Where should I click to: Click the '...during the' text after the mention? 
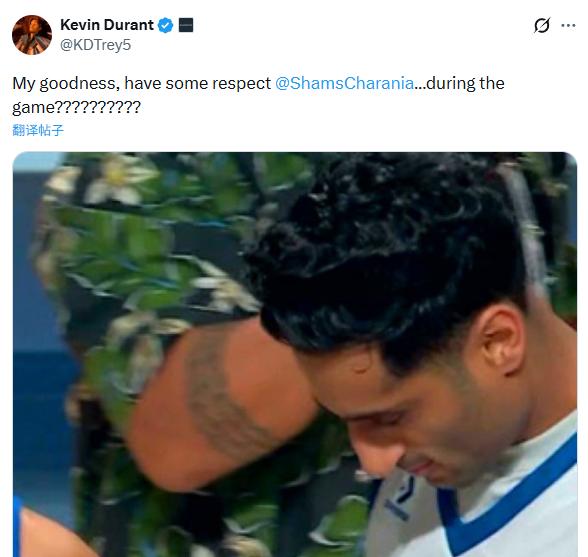pyautogui.click(x=459, y=83)
